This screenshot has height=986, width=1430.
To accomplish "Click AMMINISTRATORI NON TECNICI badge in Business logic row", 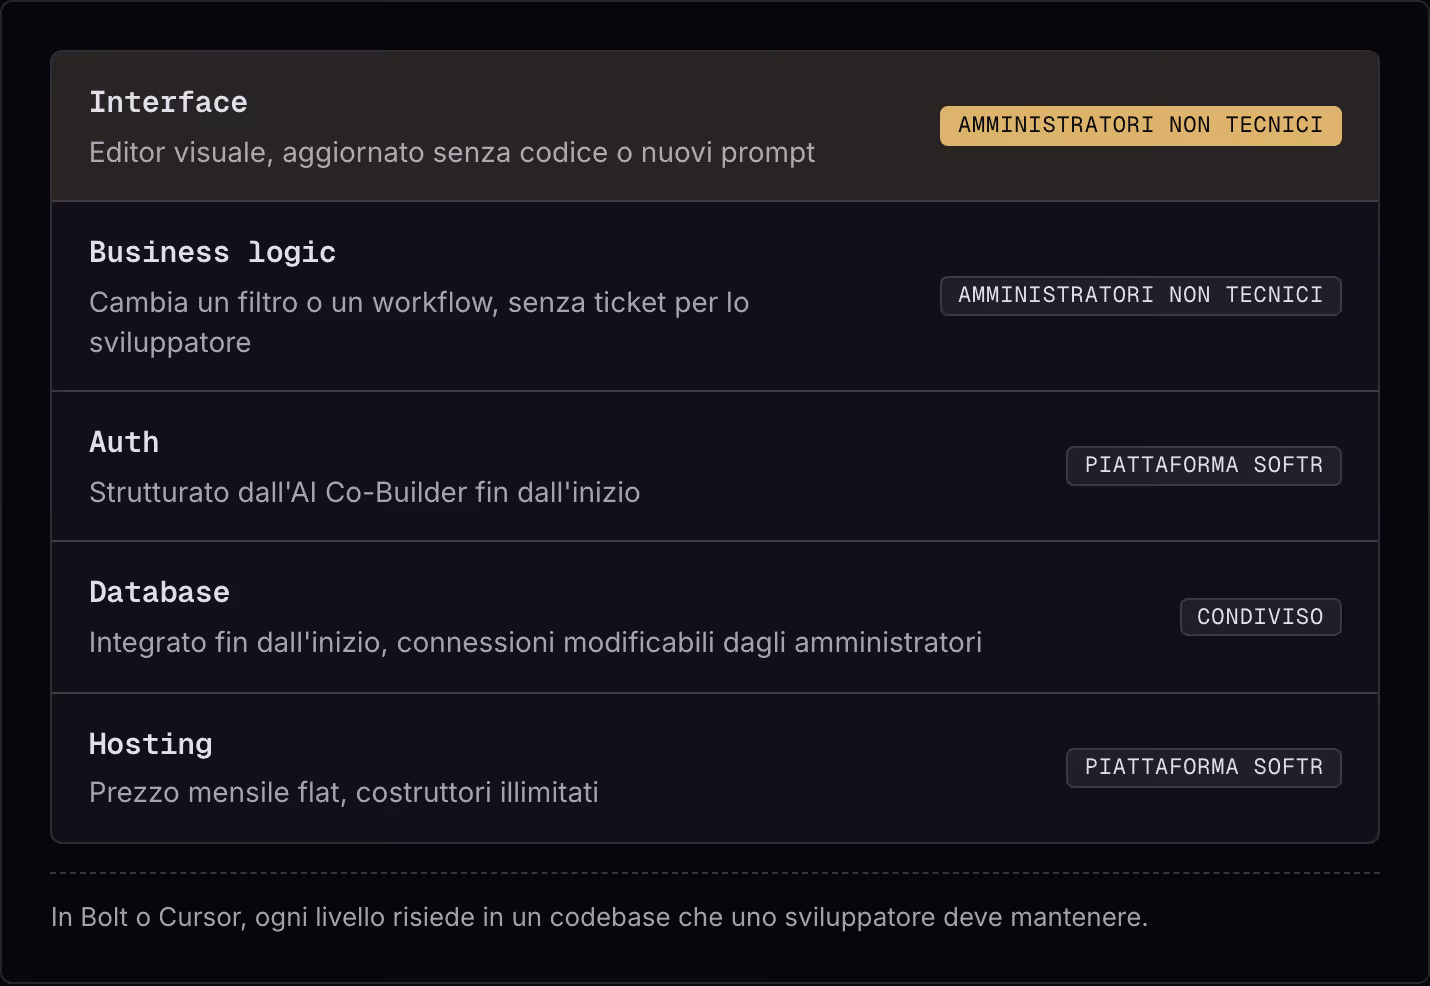I will pos(1140,296).
